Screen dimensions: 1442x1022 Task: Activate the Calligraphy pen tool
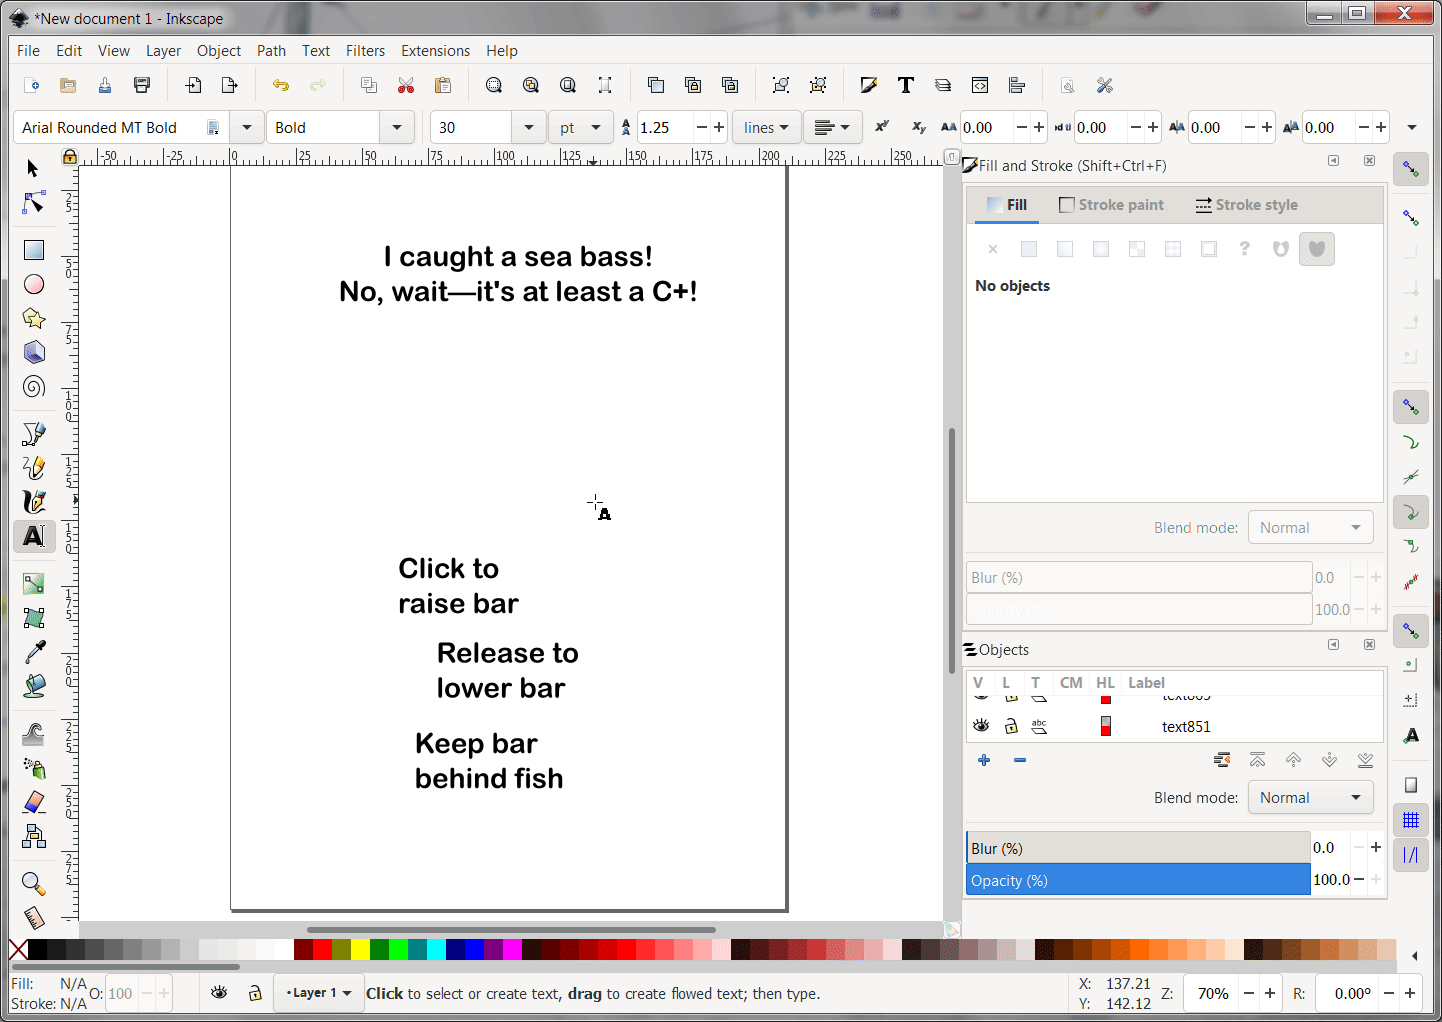click(x=33, y=502)
